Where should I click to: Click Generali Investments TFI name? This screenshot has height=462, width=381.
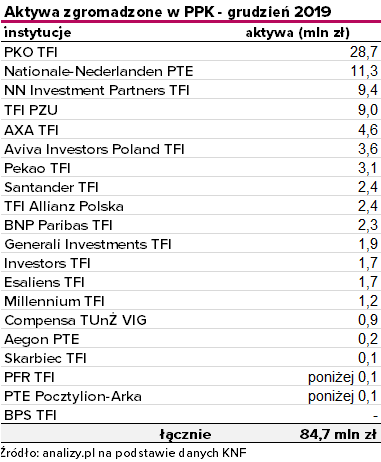click(x=88, y=244)
